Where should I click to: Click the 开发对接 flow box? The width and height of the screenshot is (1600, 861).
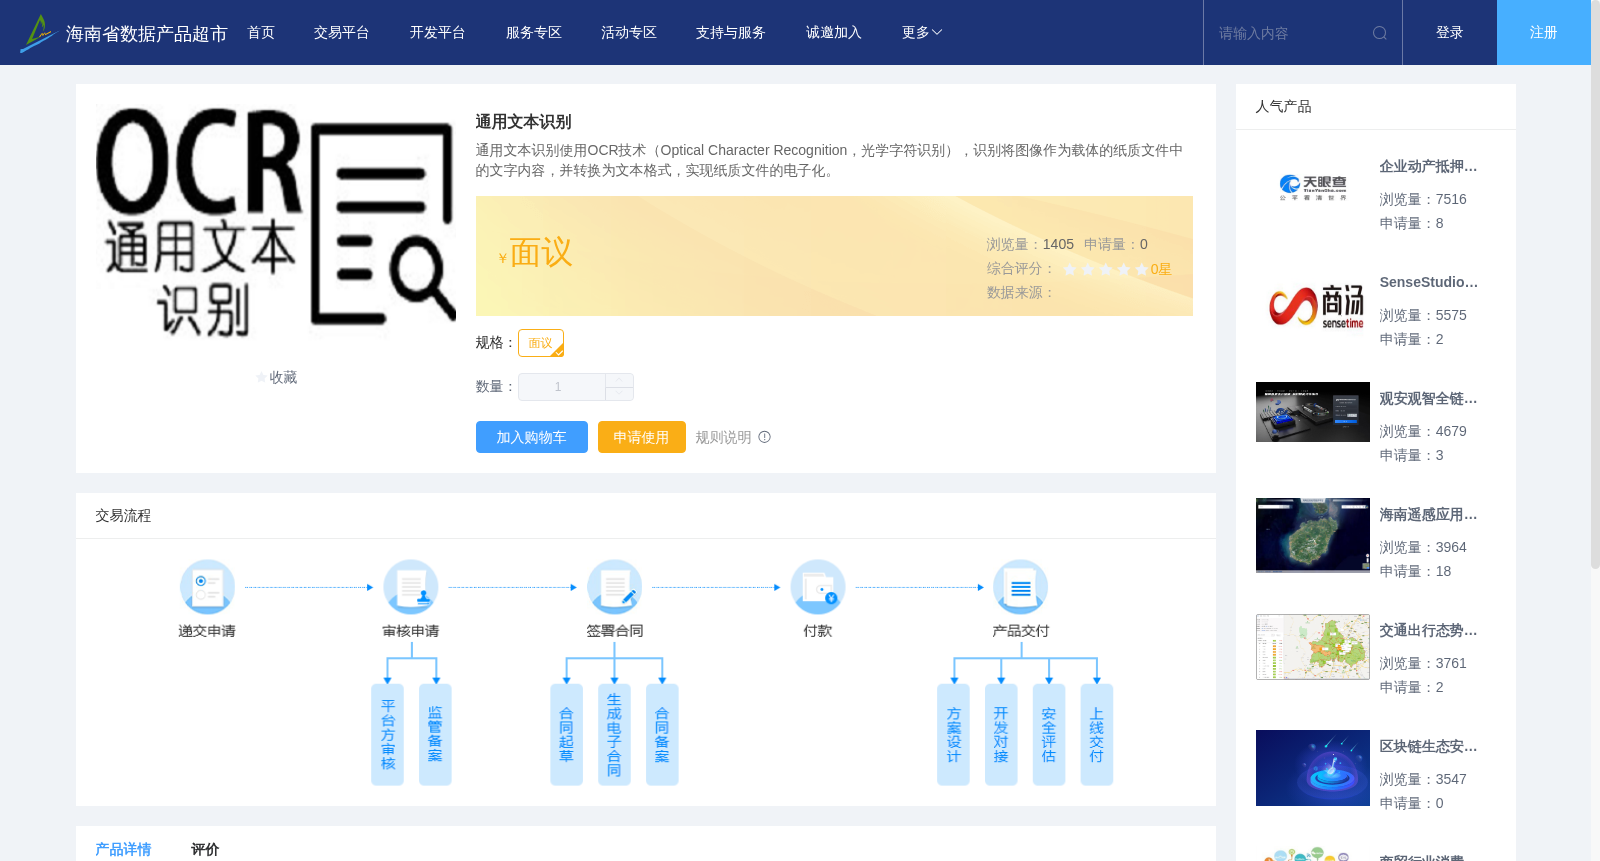(1001, 735)
